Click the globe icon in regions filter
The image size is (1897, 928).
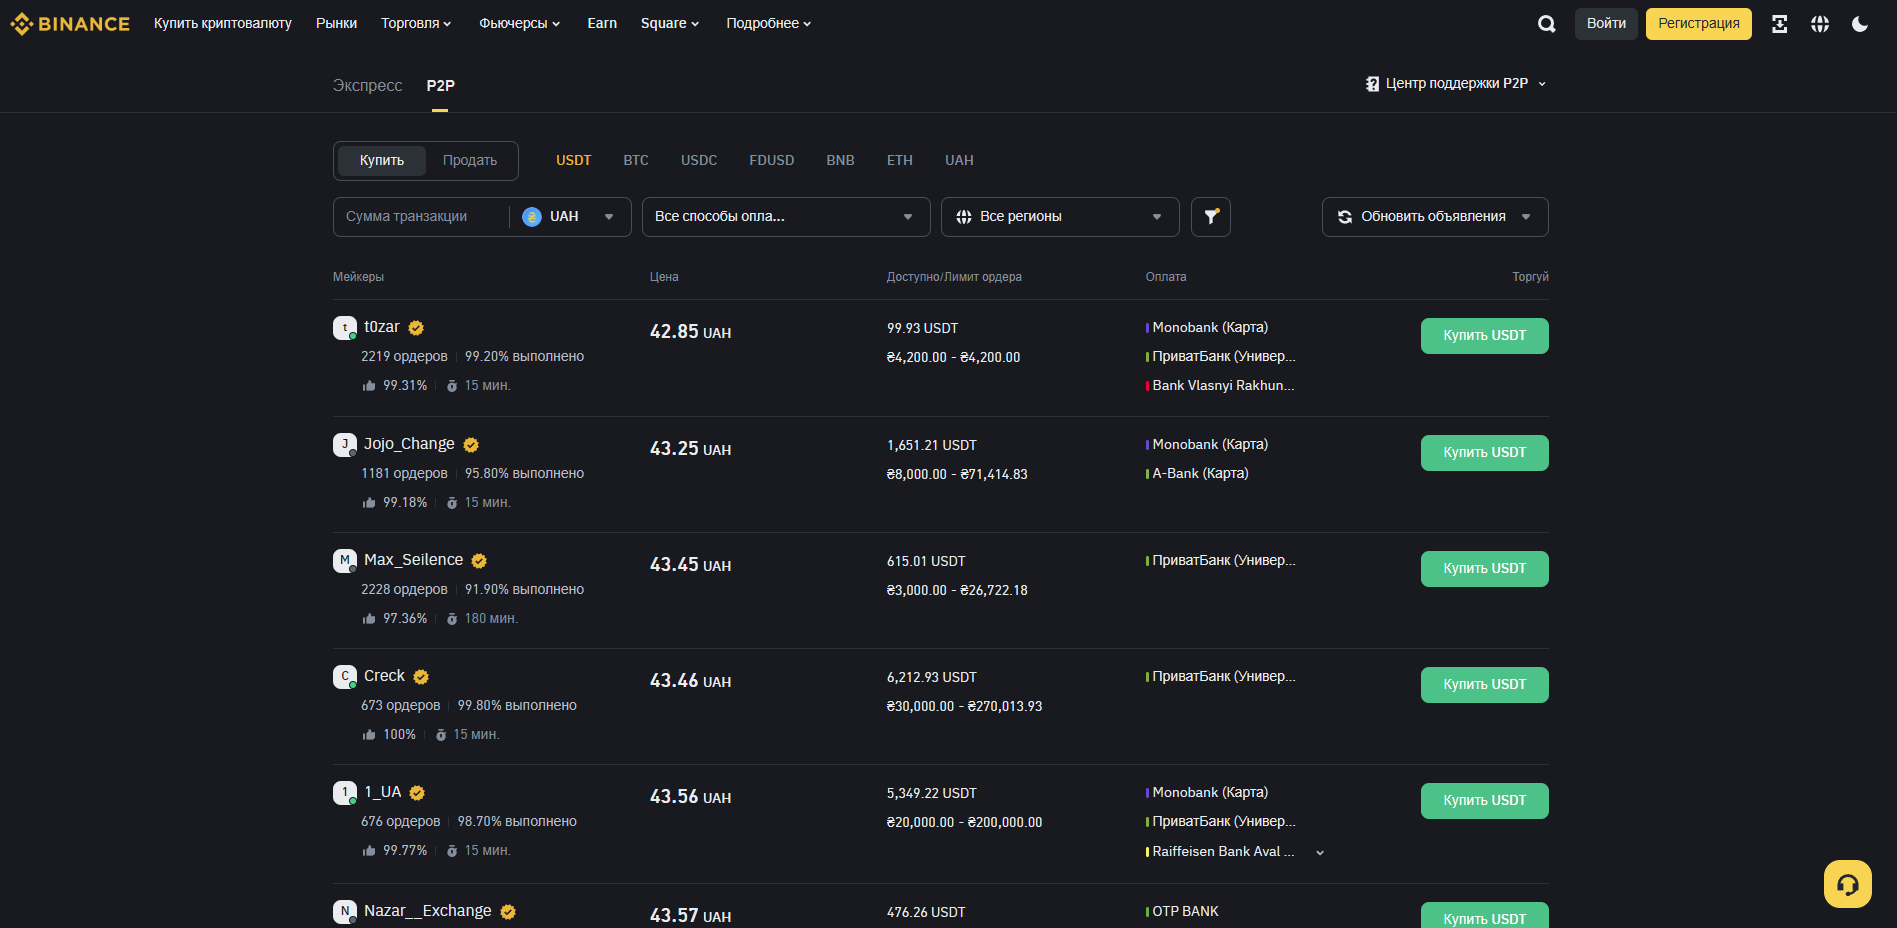(964, 216)
